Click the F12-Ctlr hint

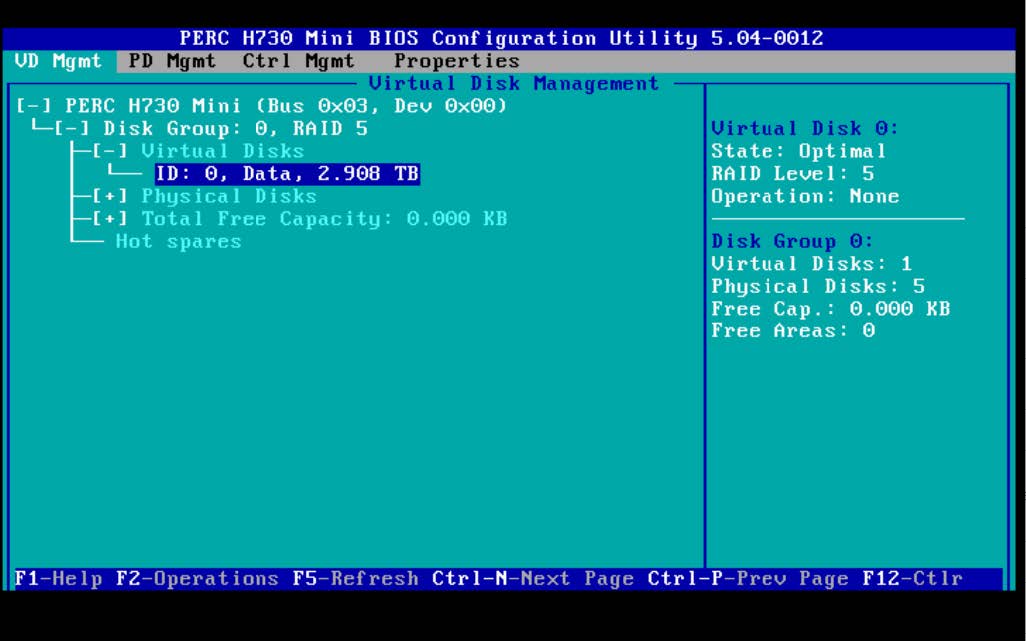[x=913, y=579]
